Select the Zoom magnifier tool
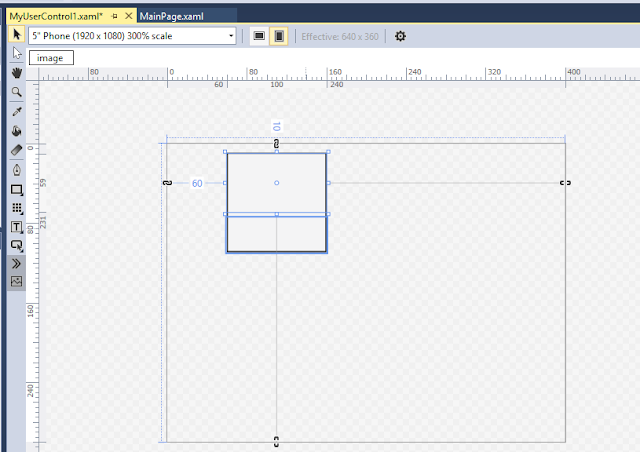Screen dimensions: 640x452 (x=17, y=92)
